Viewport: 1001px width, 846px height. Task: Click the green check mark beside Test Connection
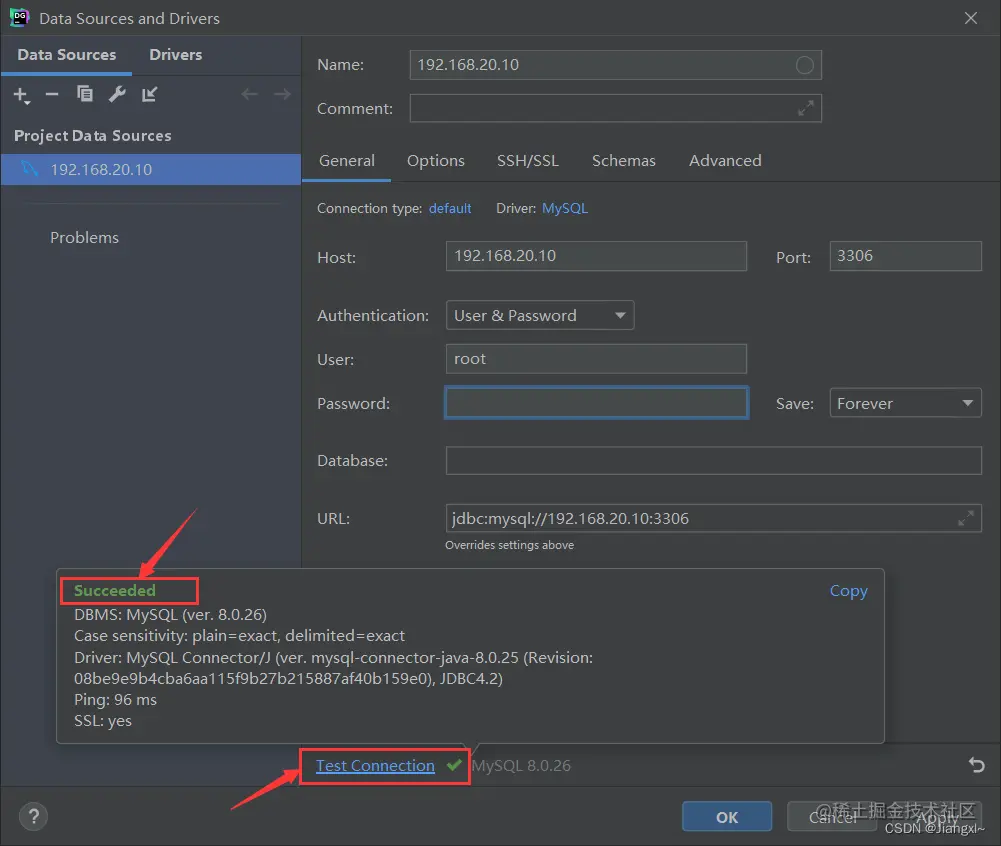point(454,765)
